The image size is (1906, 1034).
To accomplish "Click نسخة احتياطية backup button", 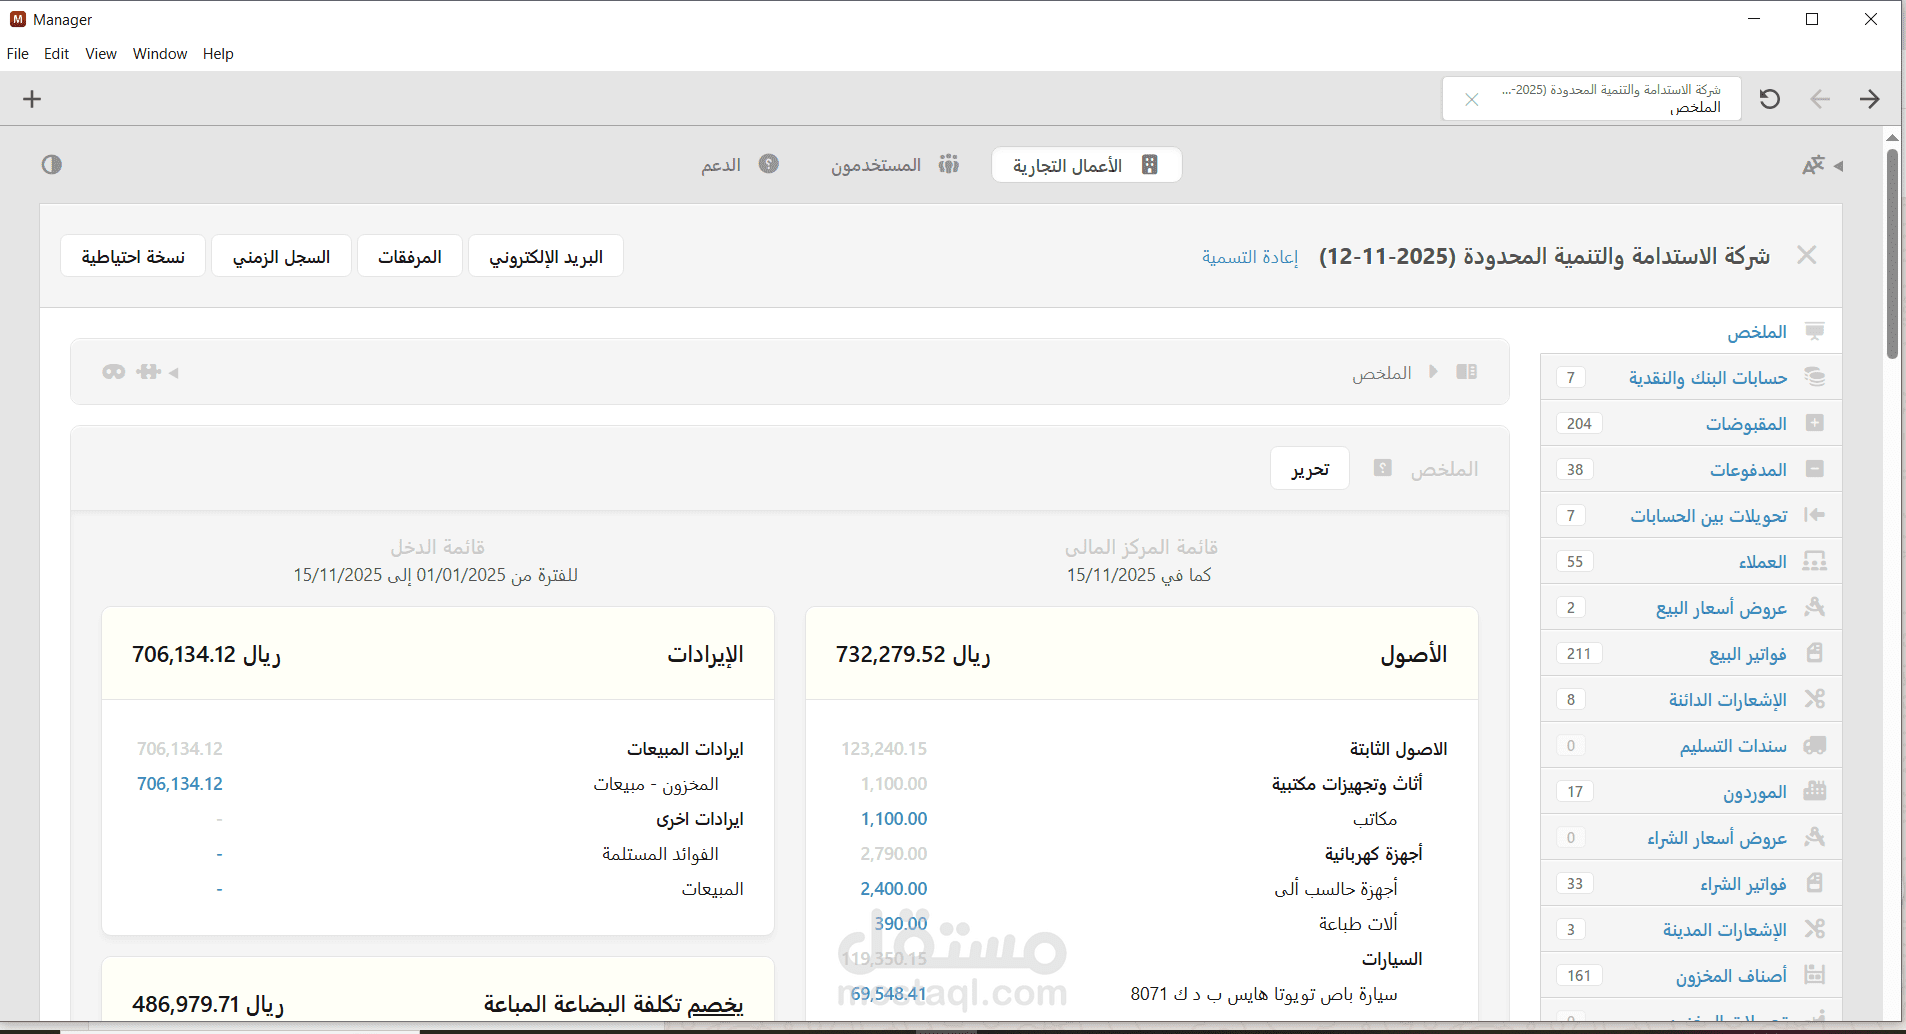I will point(133,256).
